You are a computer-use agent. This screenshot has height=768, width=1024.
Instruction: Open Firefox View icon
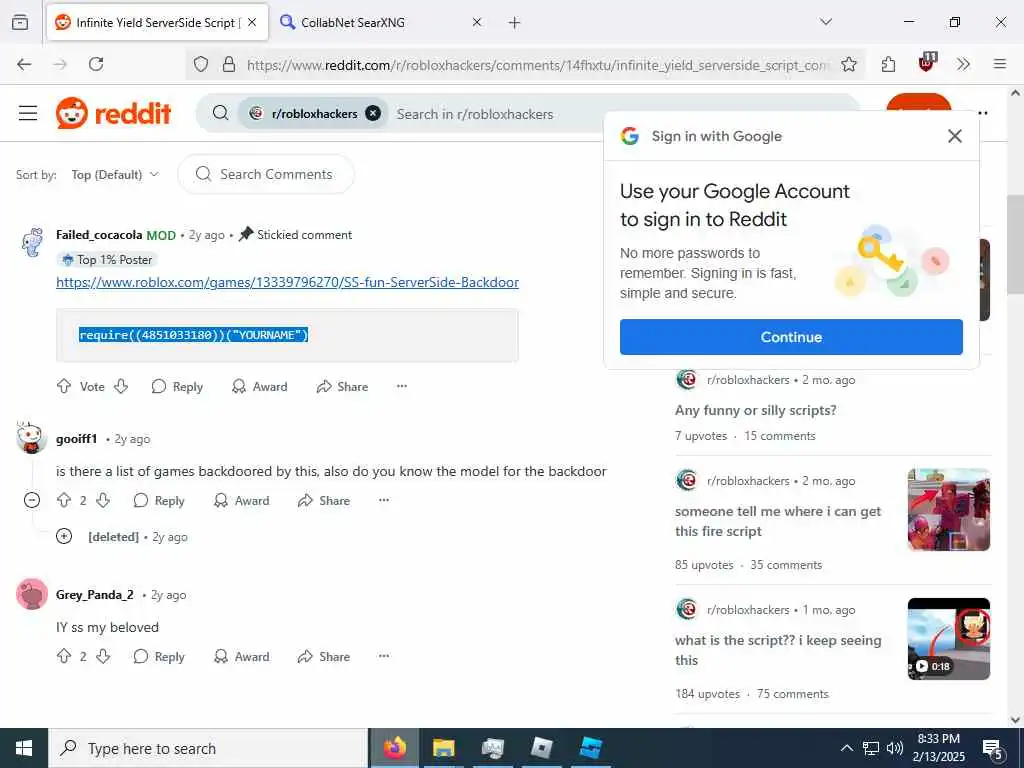coord(20,22)
